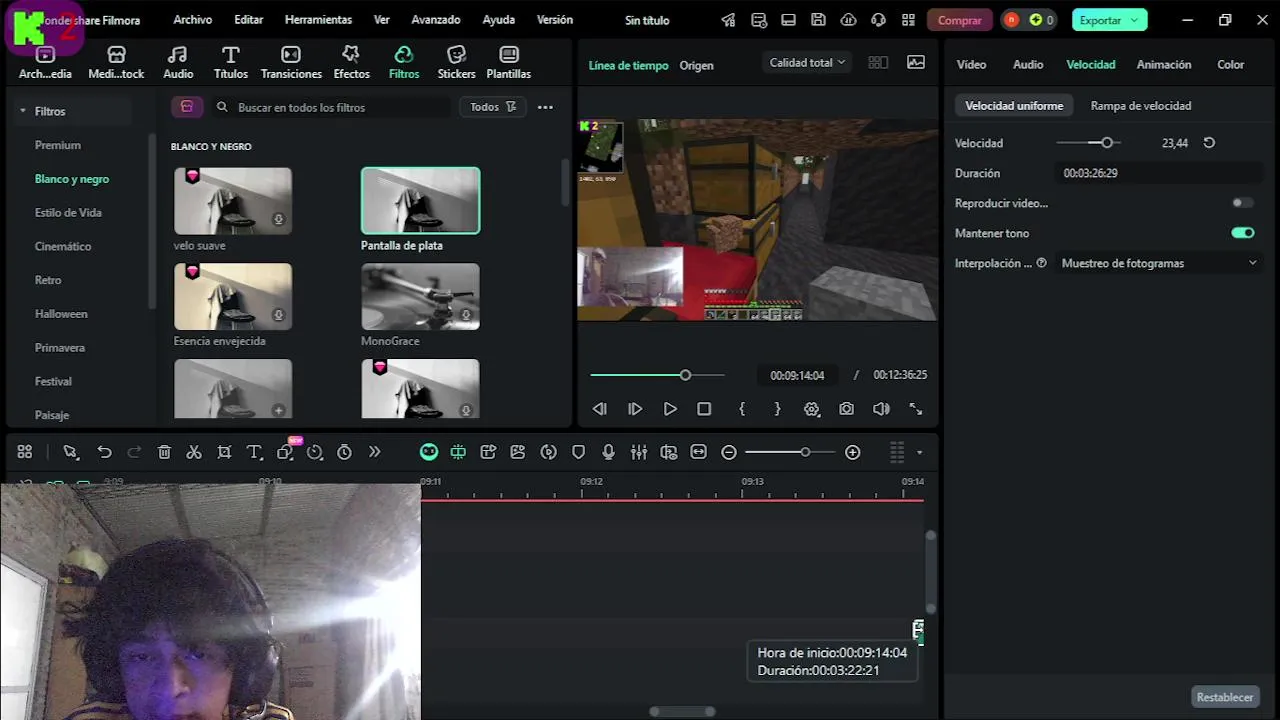Select the split scissors tool
The width and height of the screenshot is (1280, 720).
pyautogui.click(x=194, y=452)
